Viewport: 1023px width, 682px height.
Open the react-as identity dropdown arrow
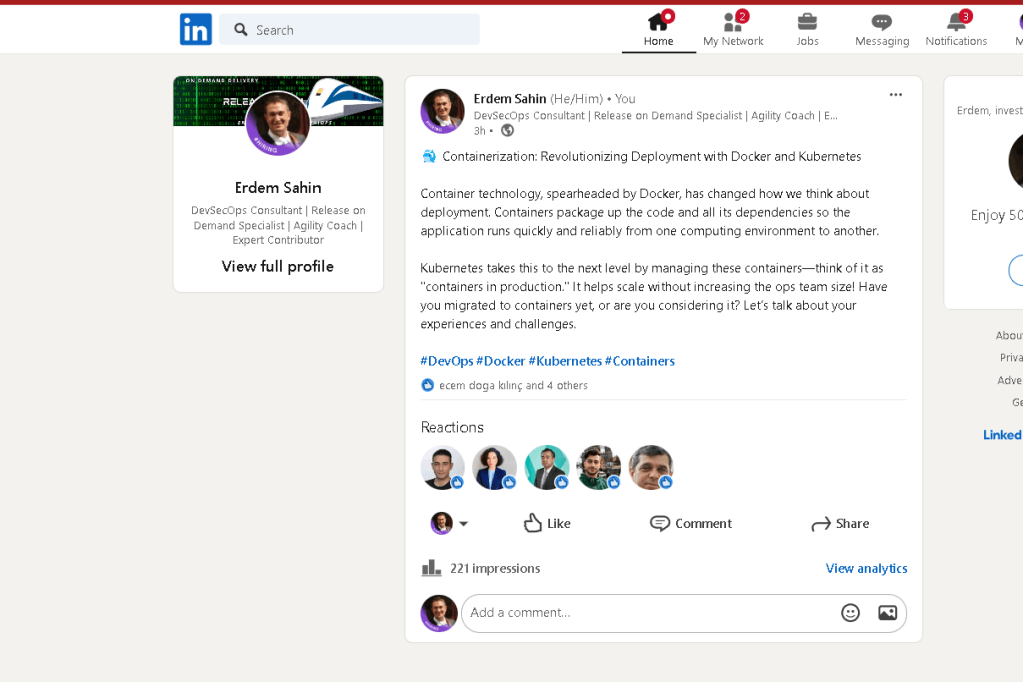pos(463,523)
